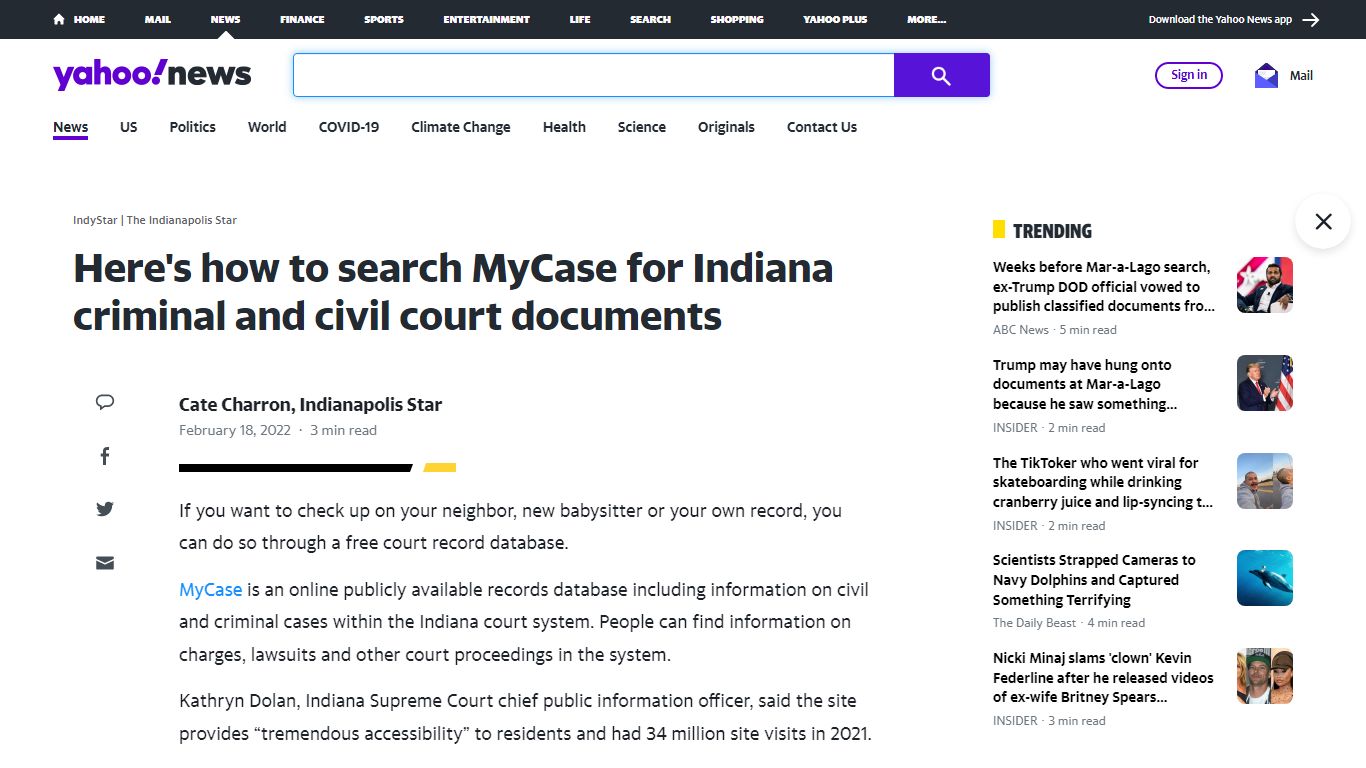
Task: Select the Climate Change tab
Action: click(461, 127)
